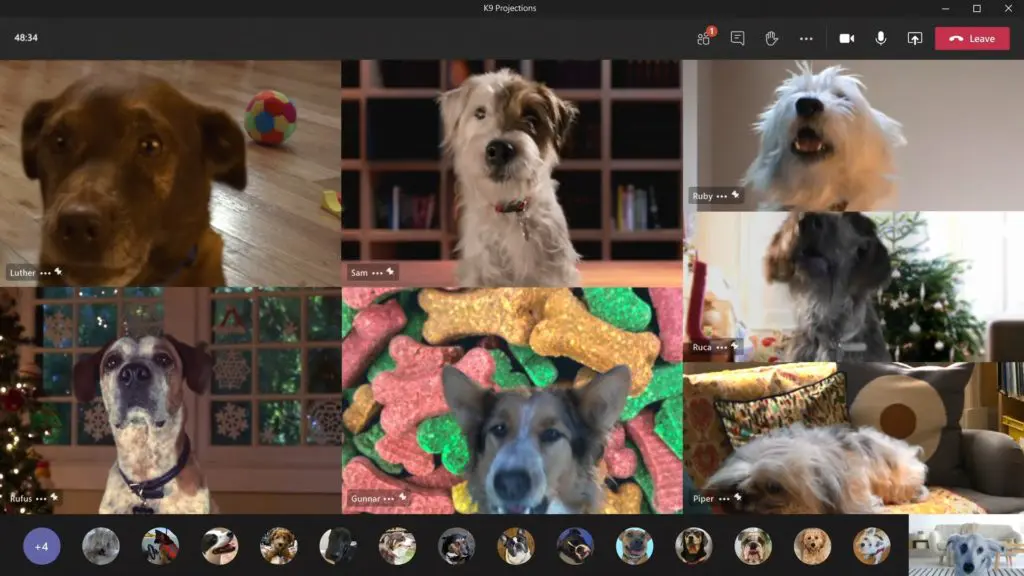Leave the meeting with the red Leave button
The image size is (1024, 576).
coord(972,39)
